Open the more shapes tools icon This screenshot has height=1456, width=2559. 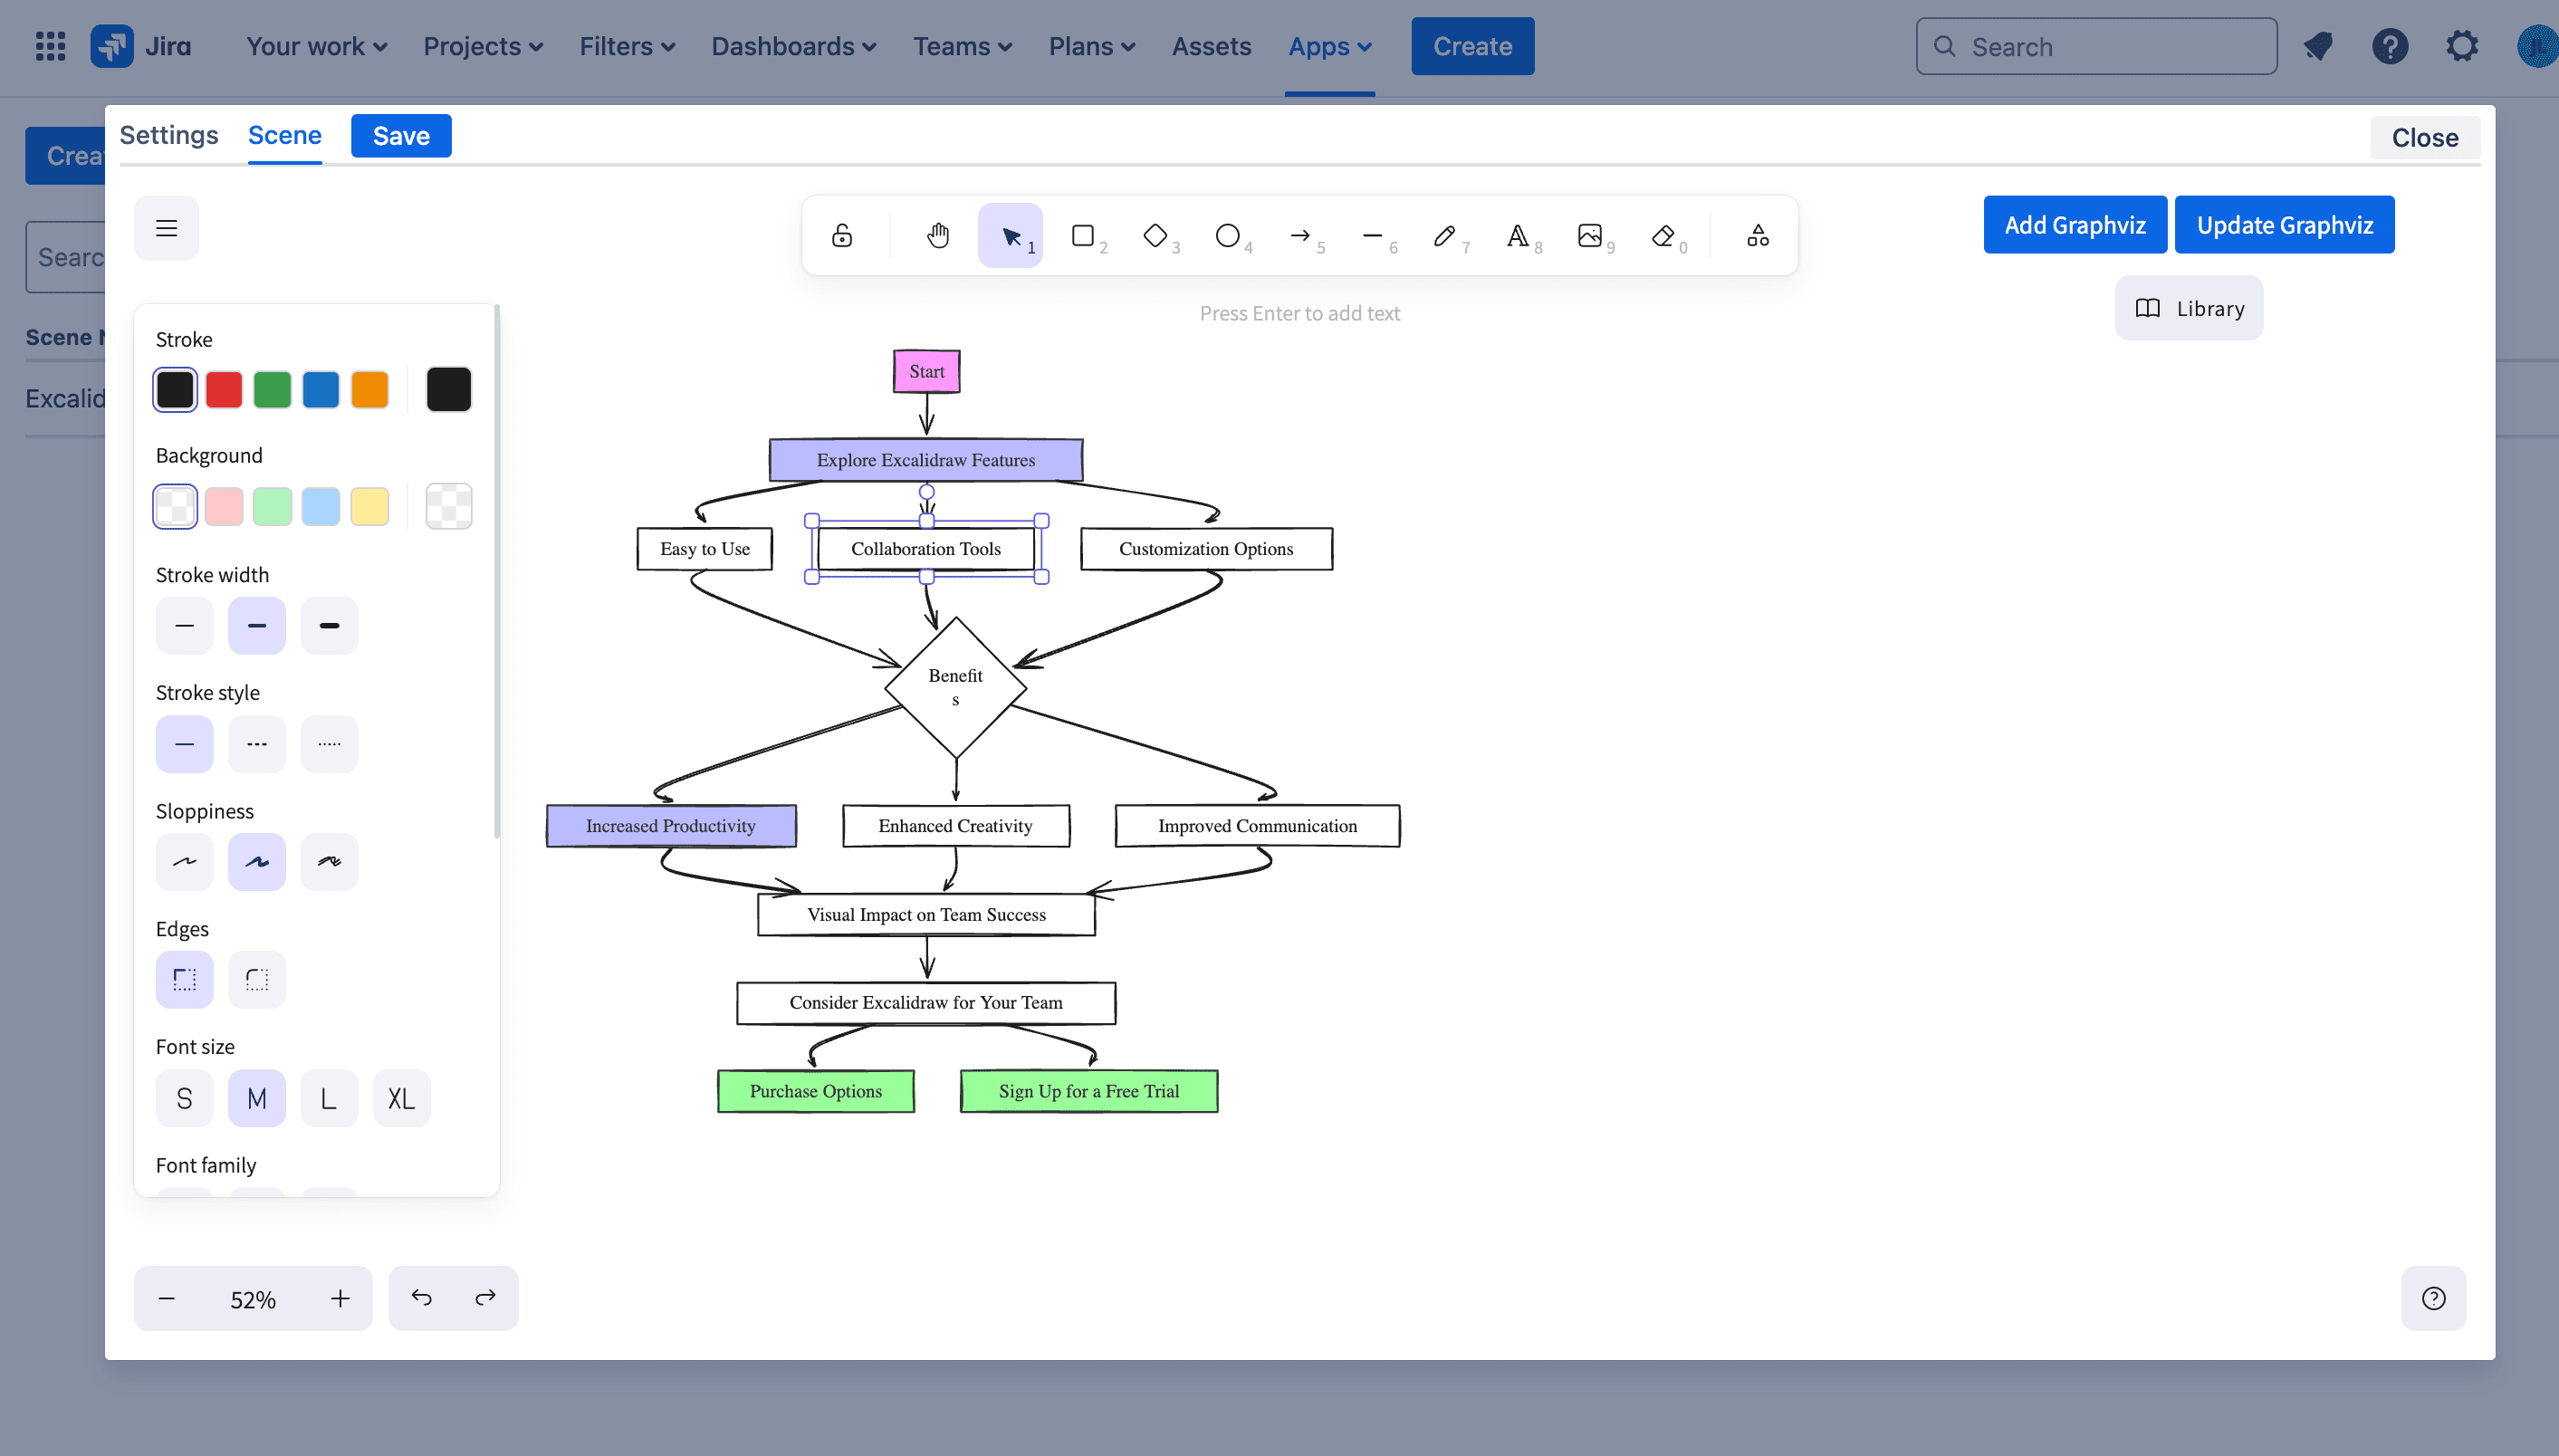[1757, 236]
